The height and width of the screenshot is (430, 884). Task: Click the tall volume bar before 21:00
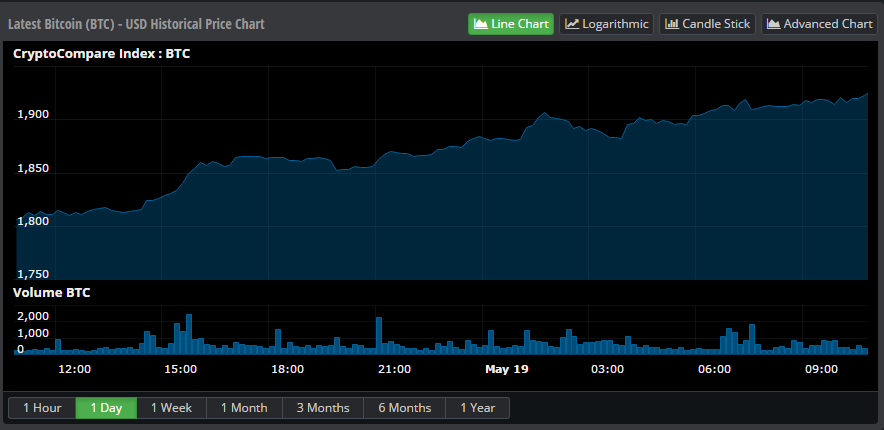coord(379,335)
